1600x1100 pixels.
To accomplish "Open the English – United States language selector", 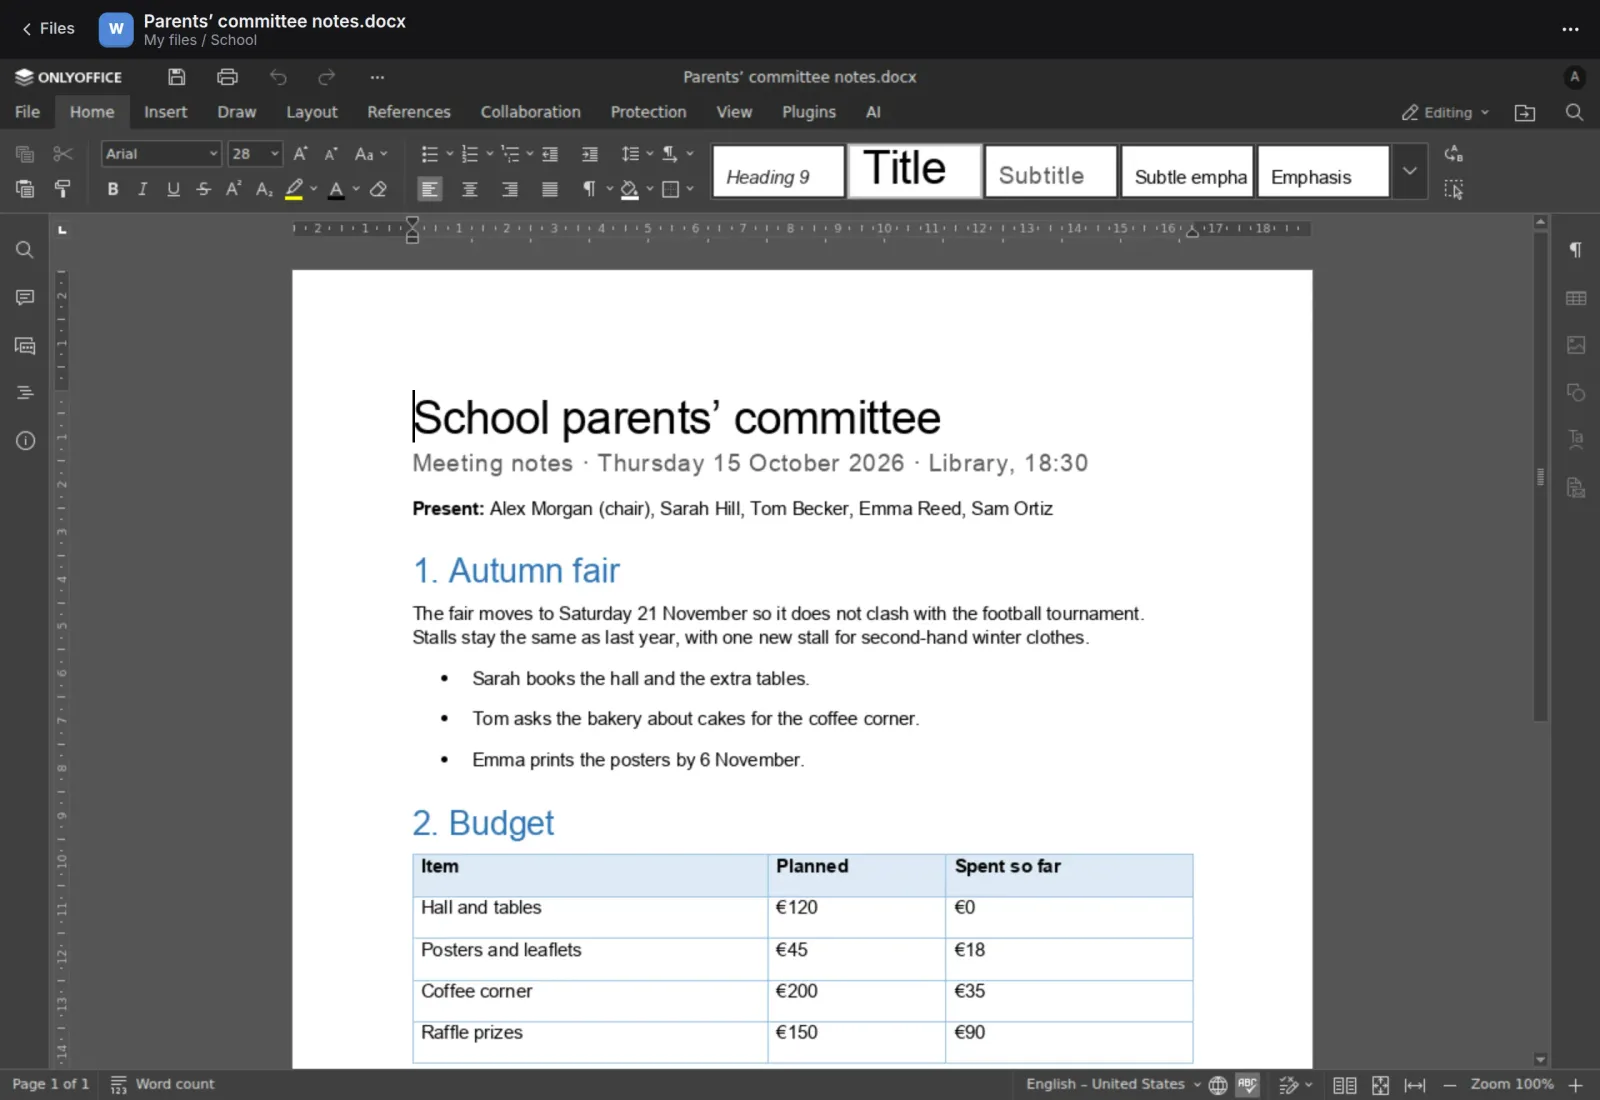I will tap(1113, 1085).
